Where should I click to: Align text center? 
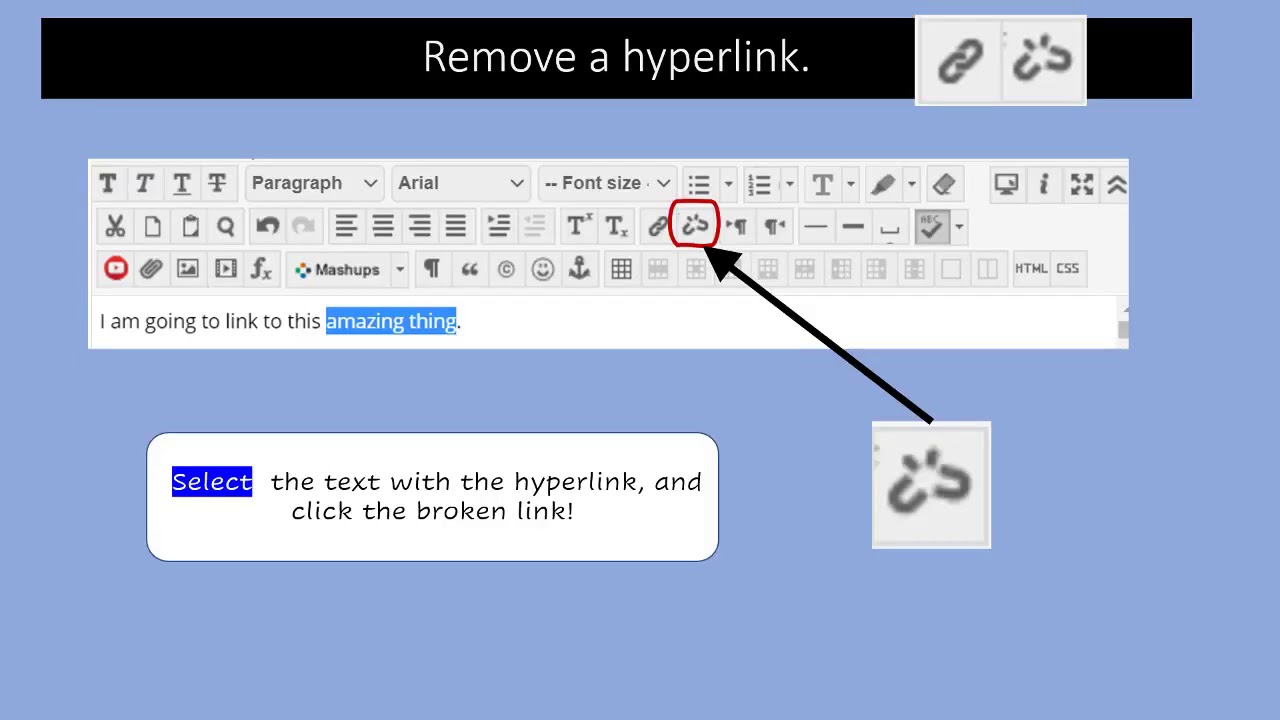pos(383,227)
